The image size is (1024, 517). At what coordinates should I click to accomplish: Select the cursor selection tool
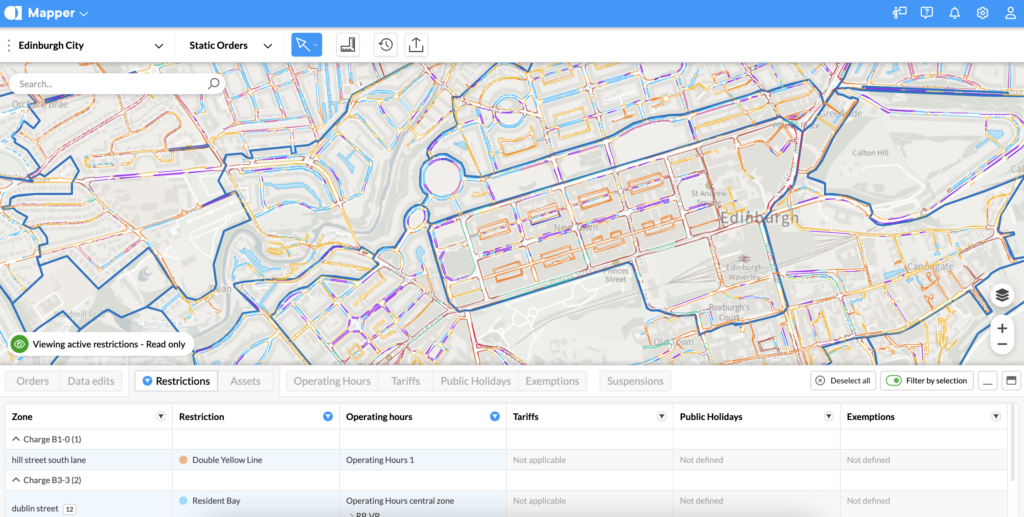click(x=302, y=45)
